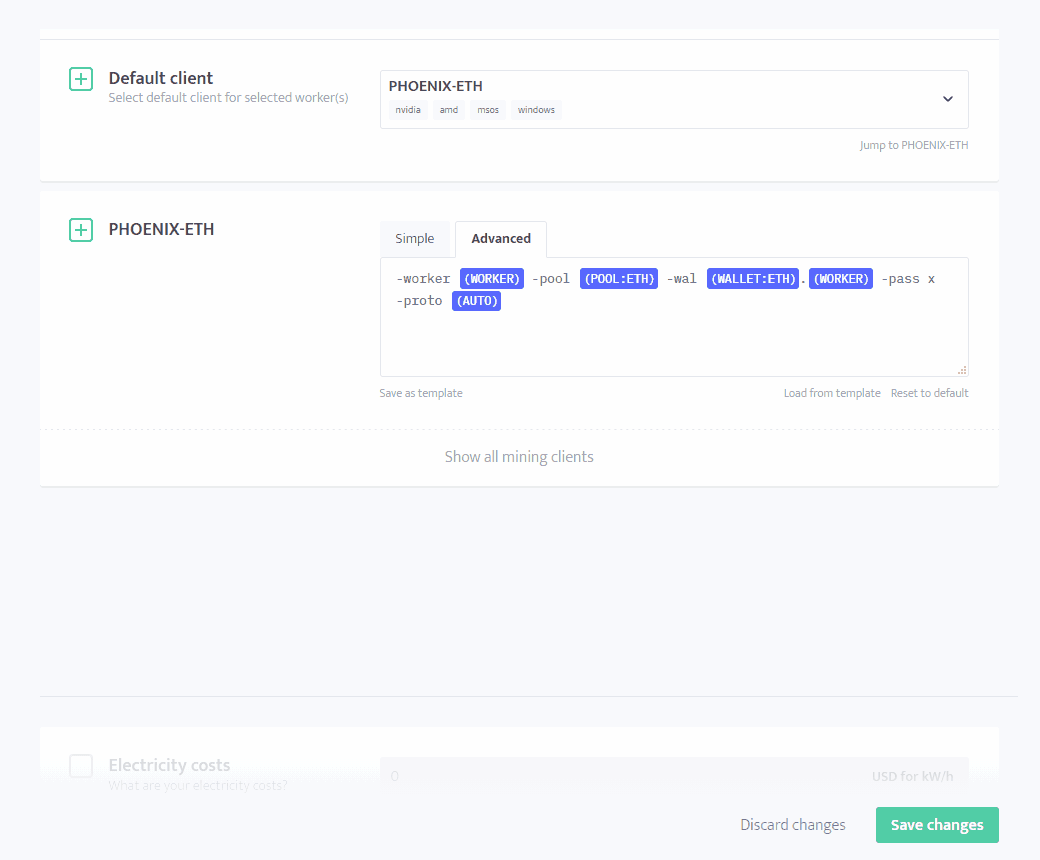Click the (AUTO) tag after -proto

(476, 300)
